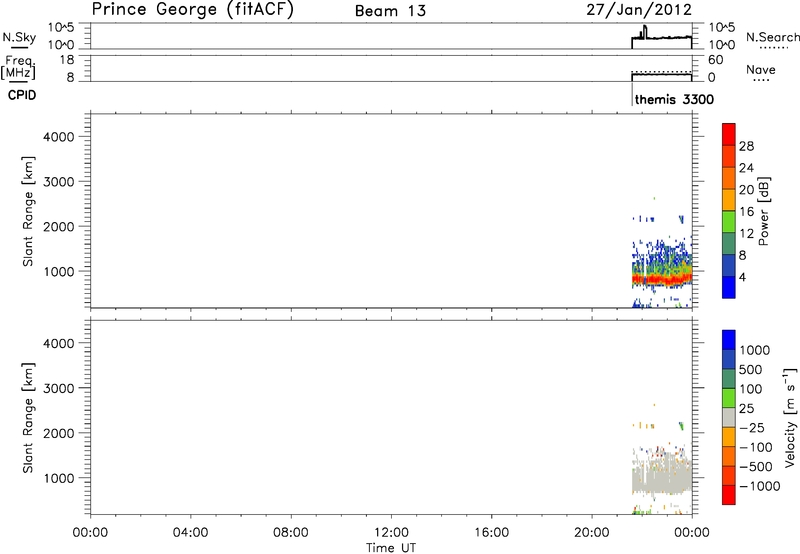Click the '12:00' time axis label
The height and width of the screenshot is (554, 800).
[x=391, y=533]
